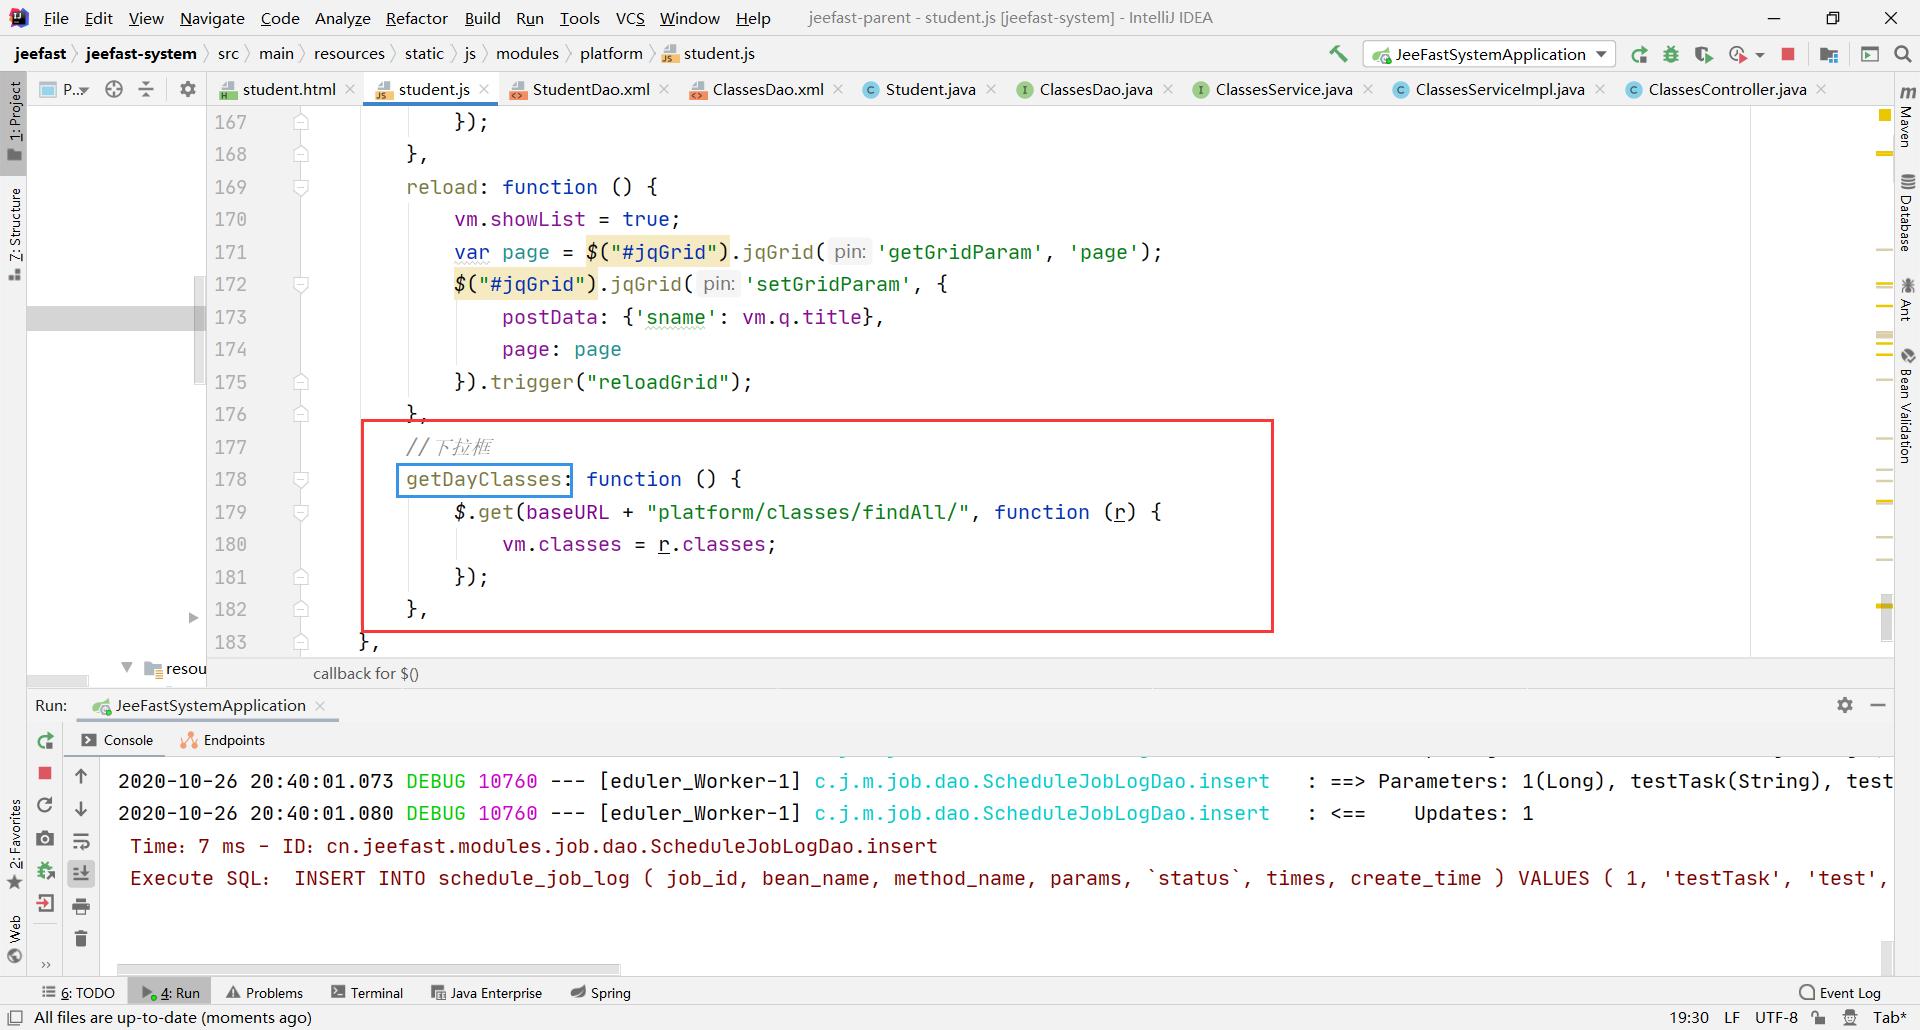Toggle the Maven tool window
1920x1030 pixels.
(x=1906, y=118)
